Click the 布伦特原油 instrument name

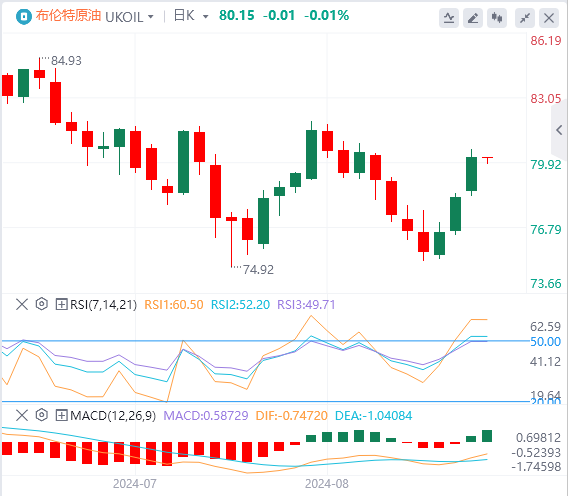(x=68, y=16)
